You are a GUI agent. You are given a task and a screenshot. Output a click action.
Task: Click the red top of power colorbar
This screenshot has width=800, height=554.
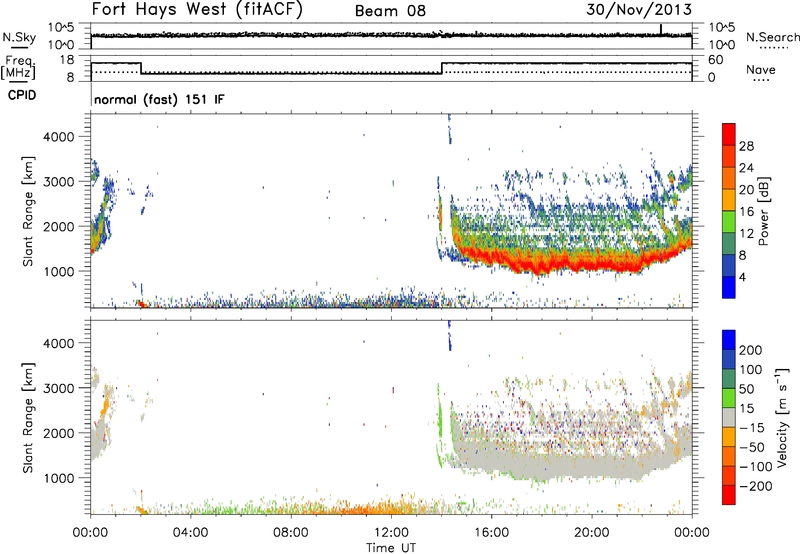point(729,134)
